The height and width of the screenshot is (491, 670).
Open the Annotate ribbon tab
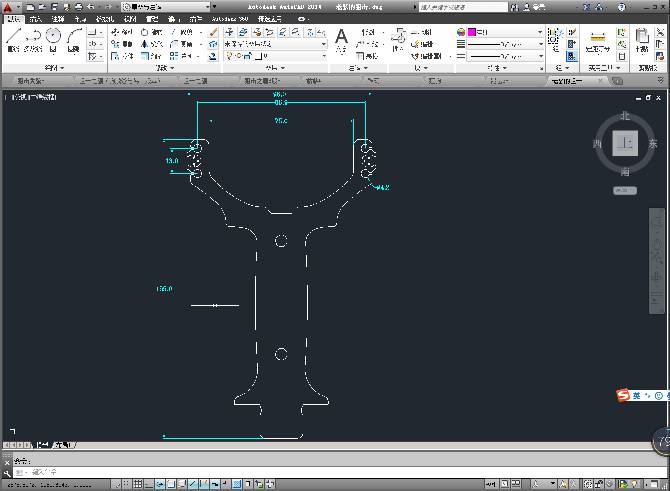58,19
